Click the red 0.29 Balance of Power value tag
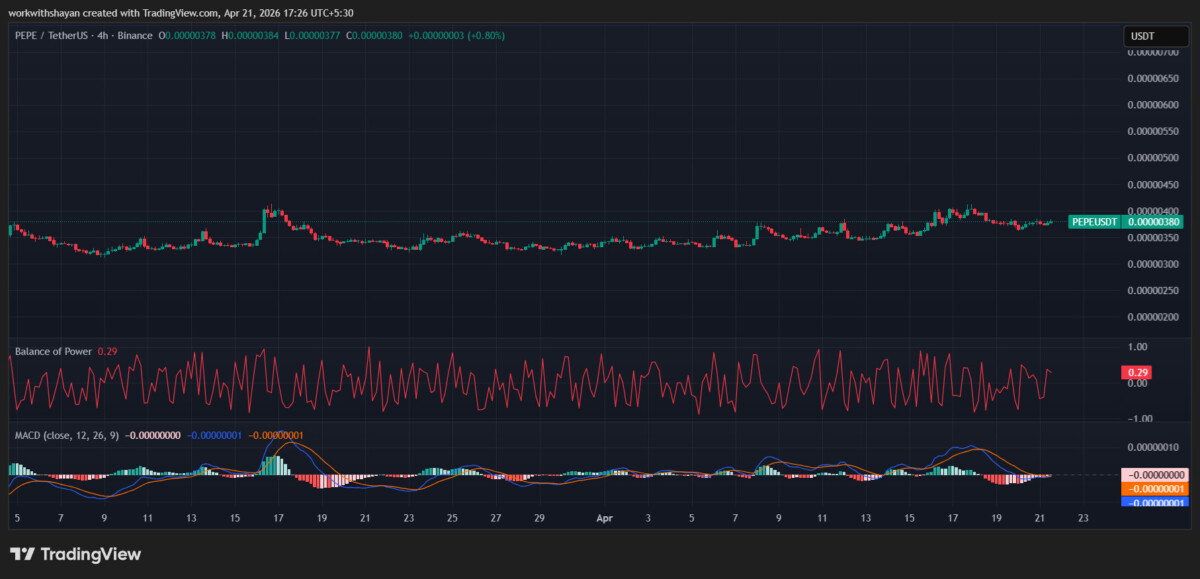 pos(1136,372)
